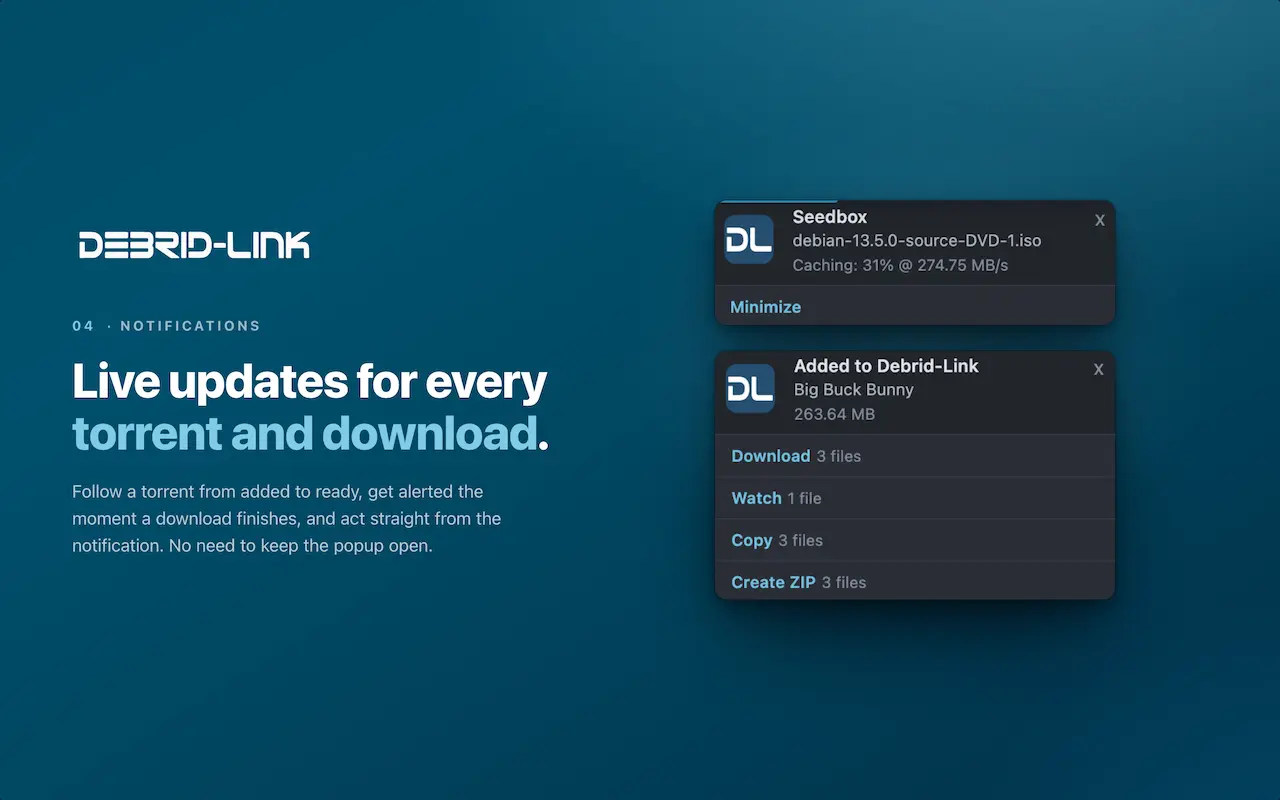Click the Debrid-Link logo

[194, 245]
